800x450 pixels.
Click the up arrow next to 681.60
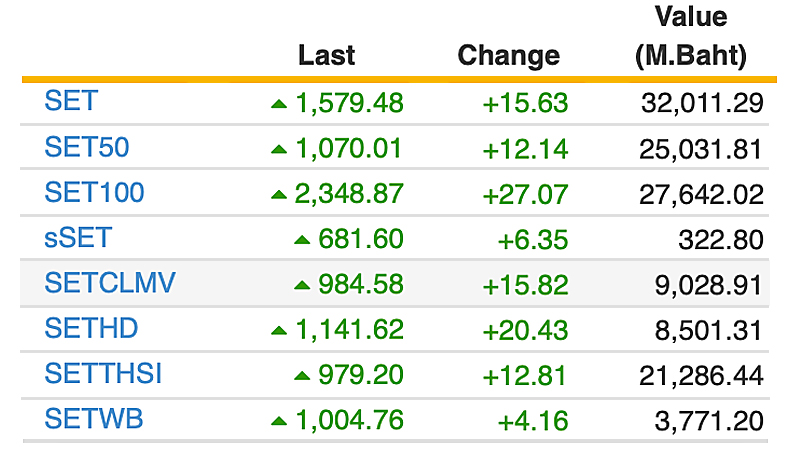coord(301,240)
